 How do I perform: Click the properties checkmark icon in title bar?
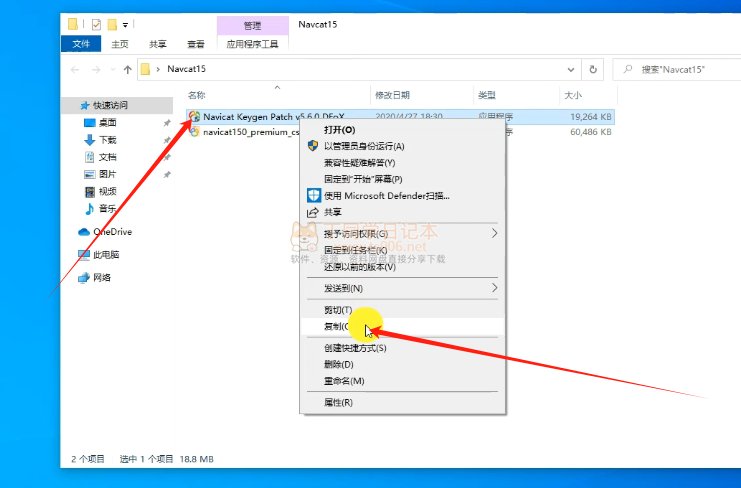96,25
